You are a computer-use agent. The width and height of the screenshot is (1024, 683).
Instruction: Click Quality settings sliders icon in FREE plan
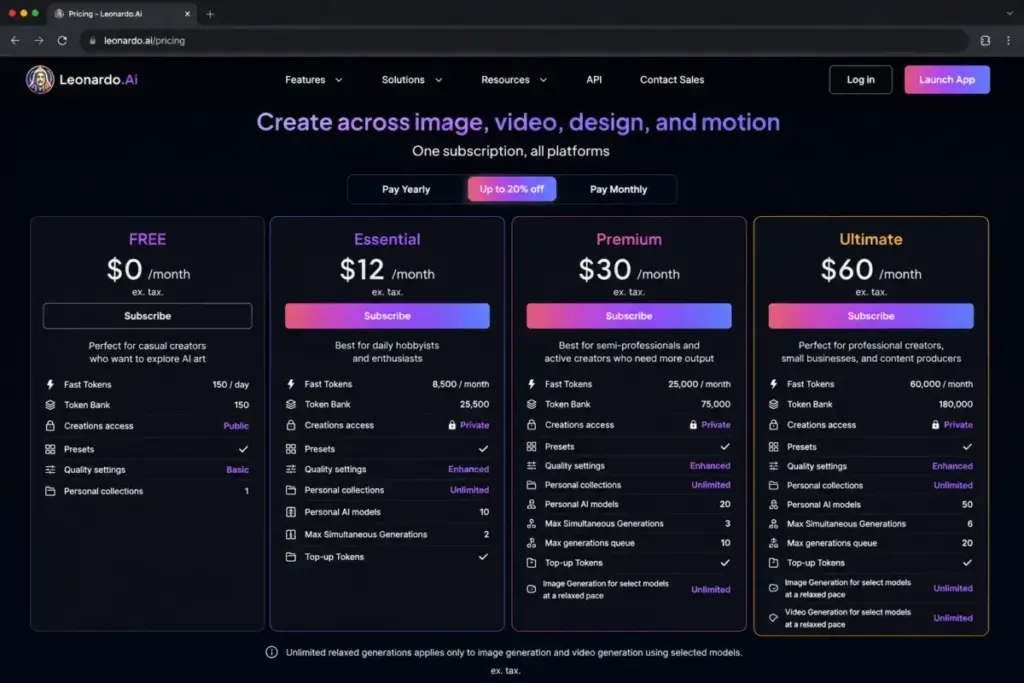50,469
